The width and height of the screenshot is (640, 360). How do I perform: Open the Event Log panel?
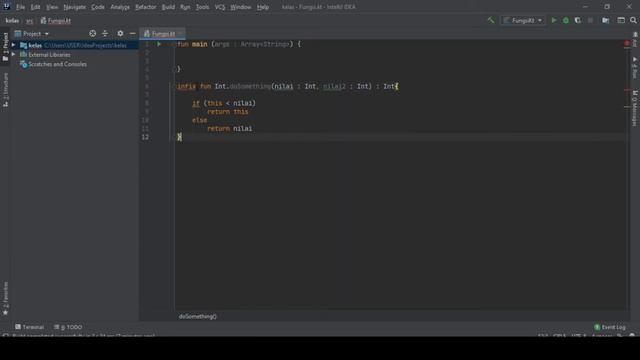coord(610,327)
